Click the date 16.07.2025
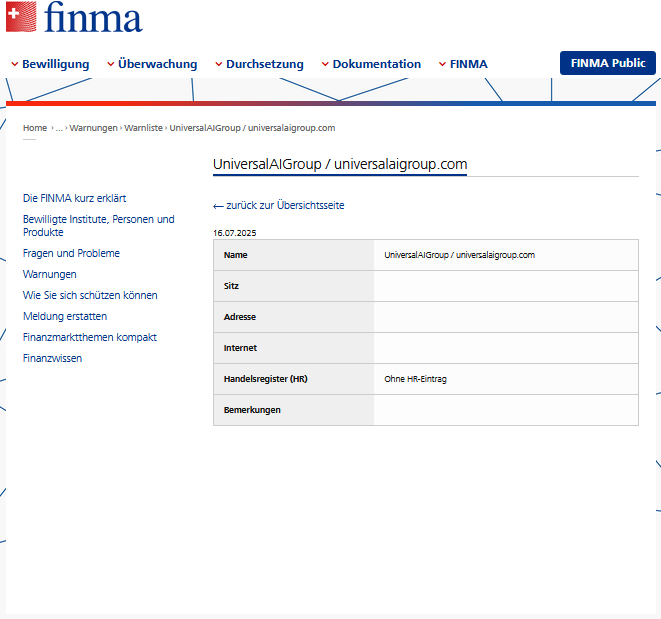This screenshot has width=661, height=619. tap(234, 233)
